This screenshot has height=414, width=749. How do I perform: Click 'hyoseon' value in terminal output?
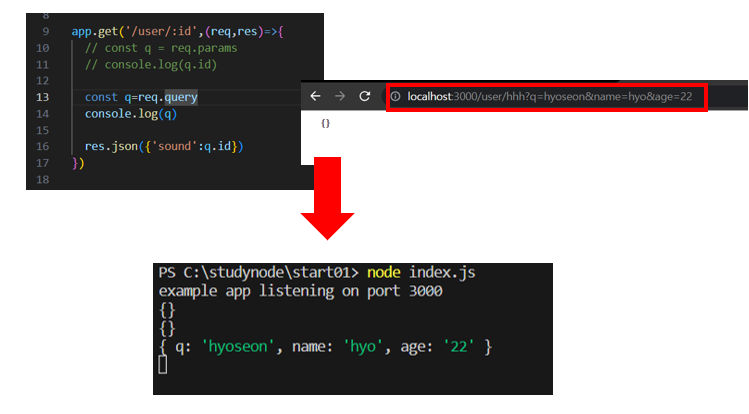click(238, 346)
